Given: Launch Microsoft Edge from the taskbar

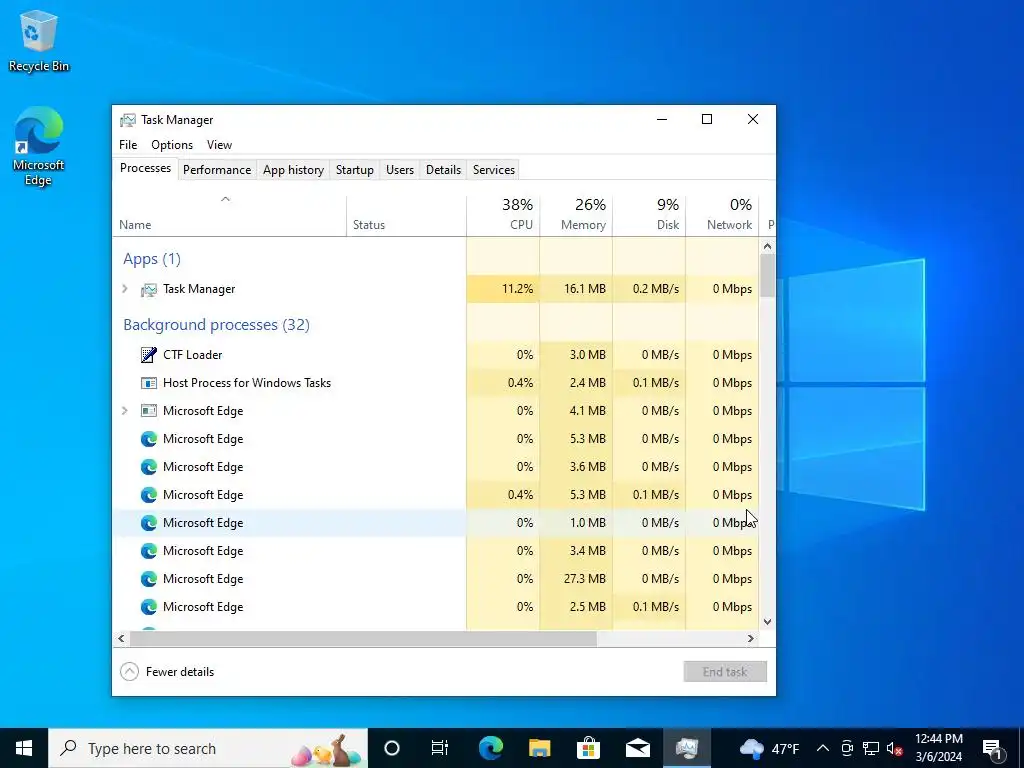Looking at the screenshot, I should click(x=490, y=748).
